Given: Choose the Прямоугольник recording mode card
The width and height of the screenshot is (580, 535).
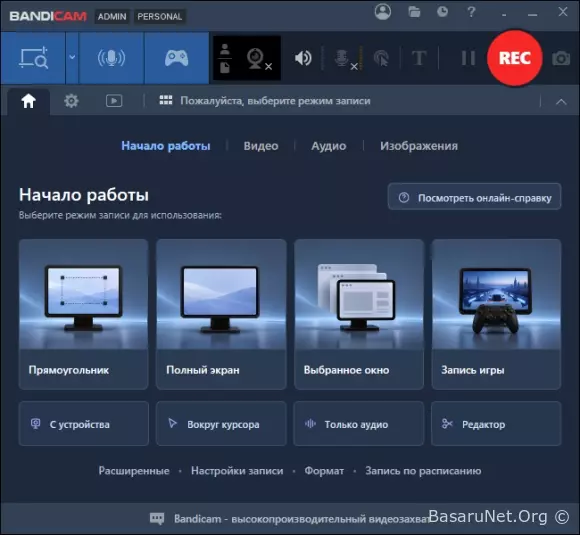Looking at the screenshot, I should 84,314.
